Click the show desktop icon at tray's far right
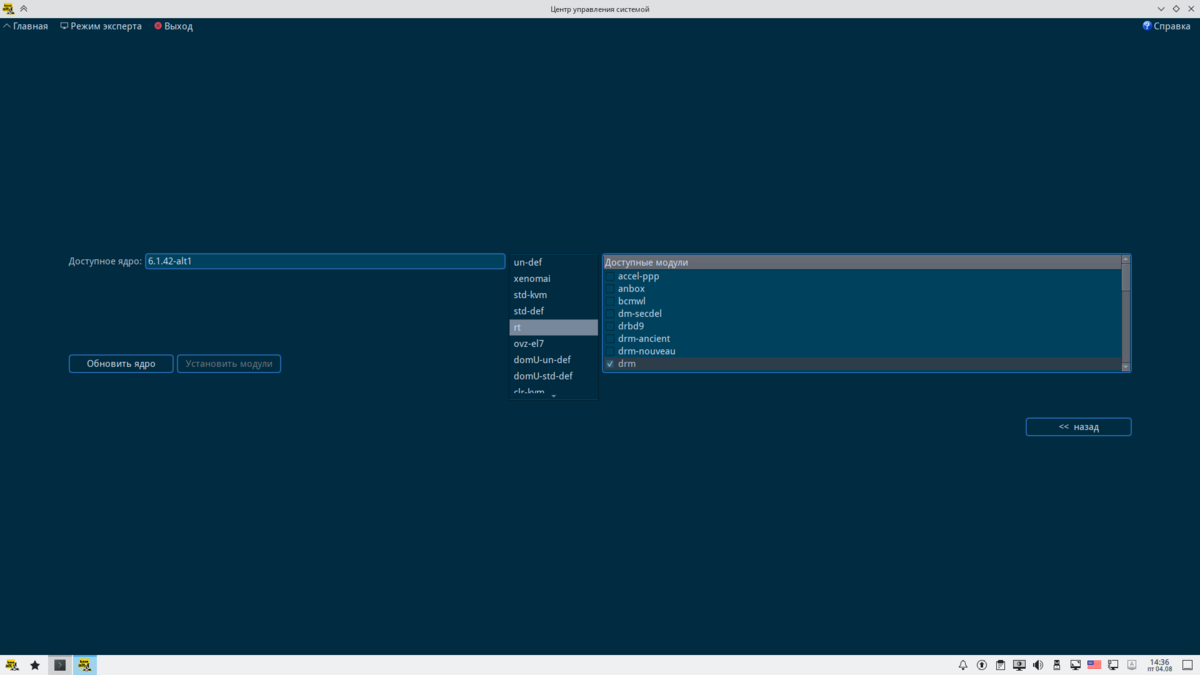Image resolution: width=1200 pixels, height=675 pixels. pos(1189,664)
